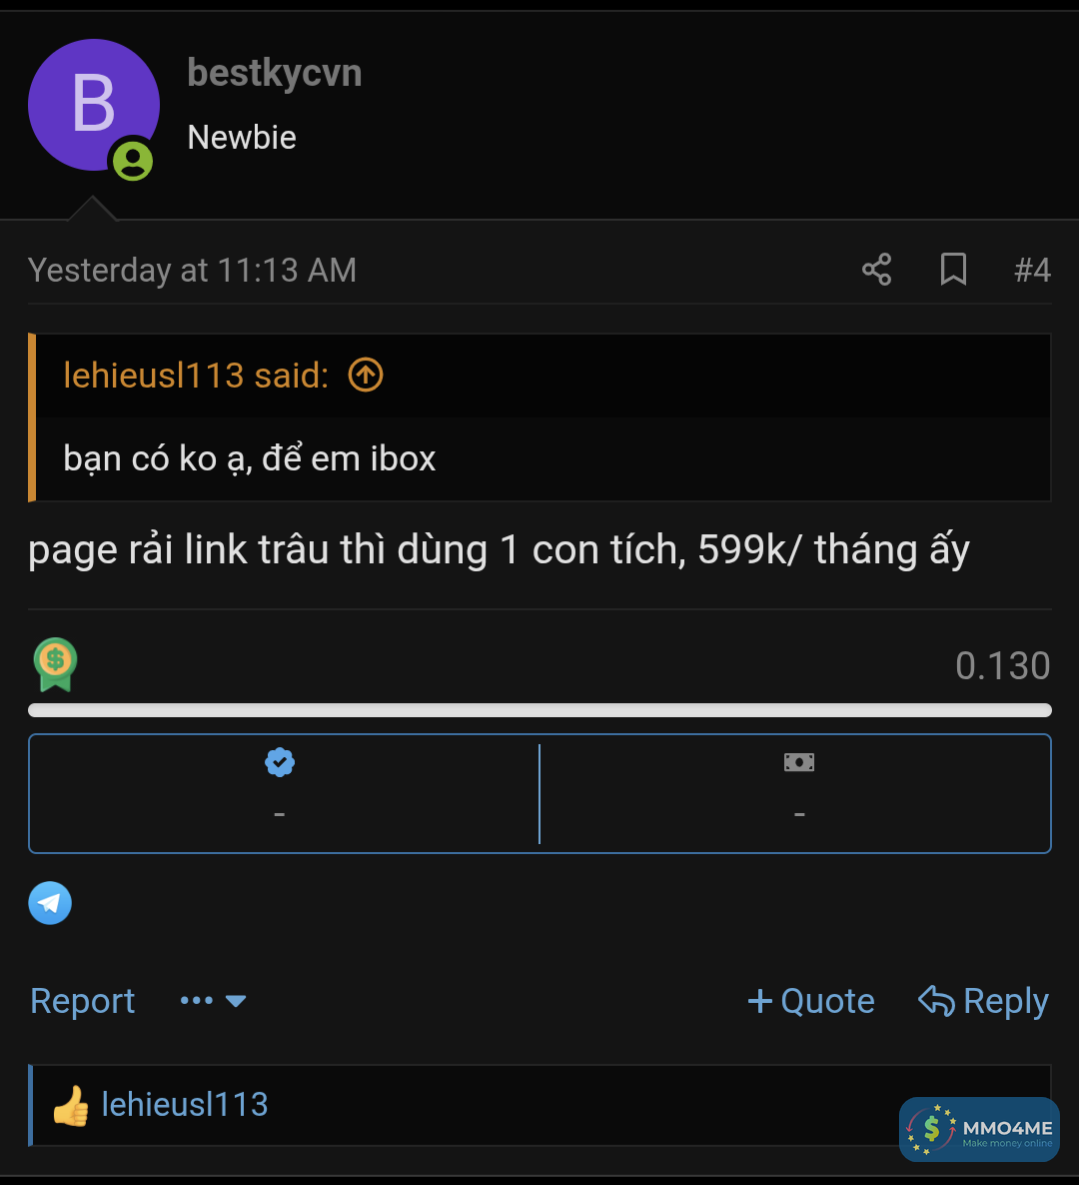Click the share post icon
Image resolution: width=1079 pixels, height=1185 pixels.
tap(877, 269)
